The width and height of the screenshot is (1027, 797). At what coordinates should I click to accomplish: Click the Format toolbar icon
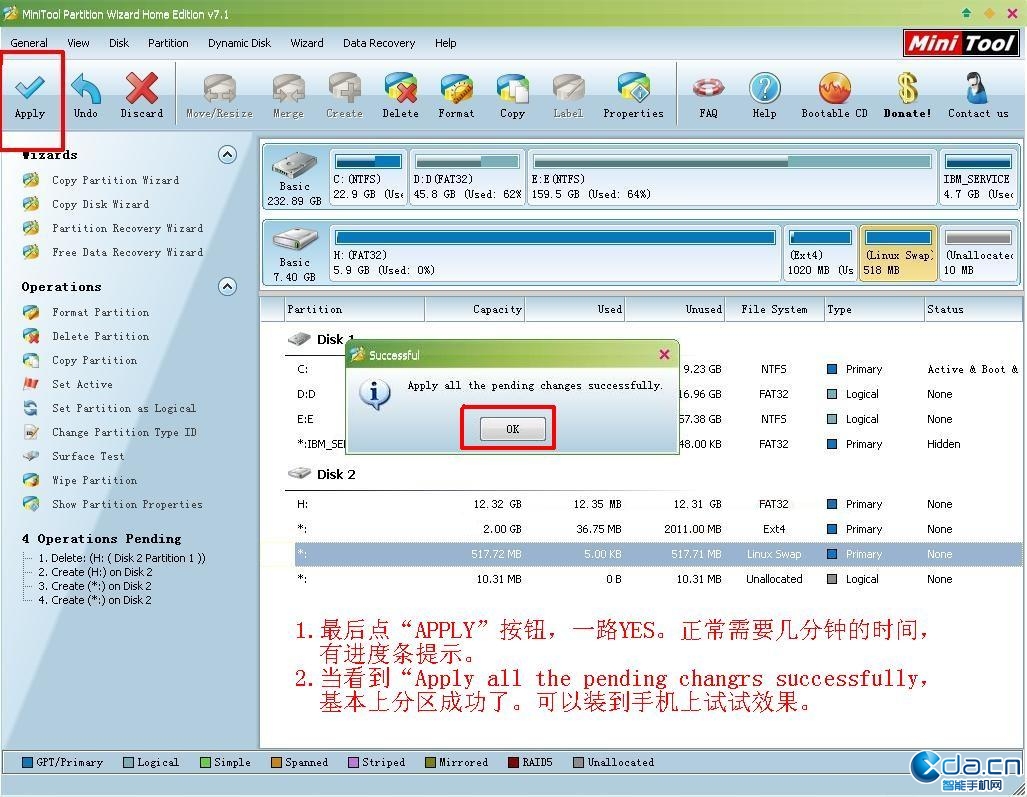457,87
